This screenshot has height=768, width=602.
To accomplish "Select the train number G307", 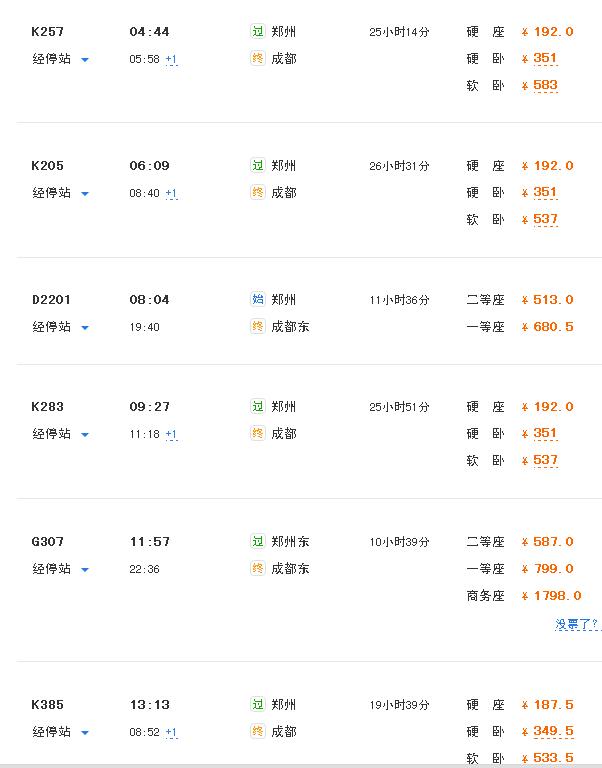I will pyautogui.click(x=48, y=542).
